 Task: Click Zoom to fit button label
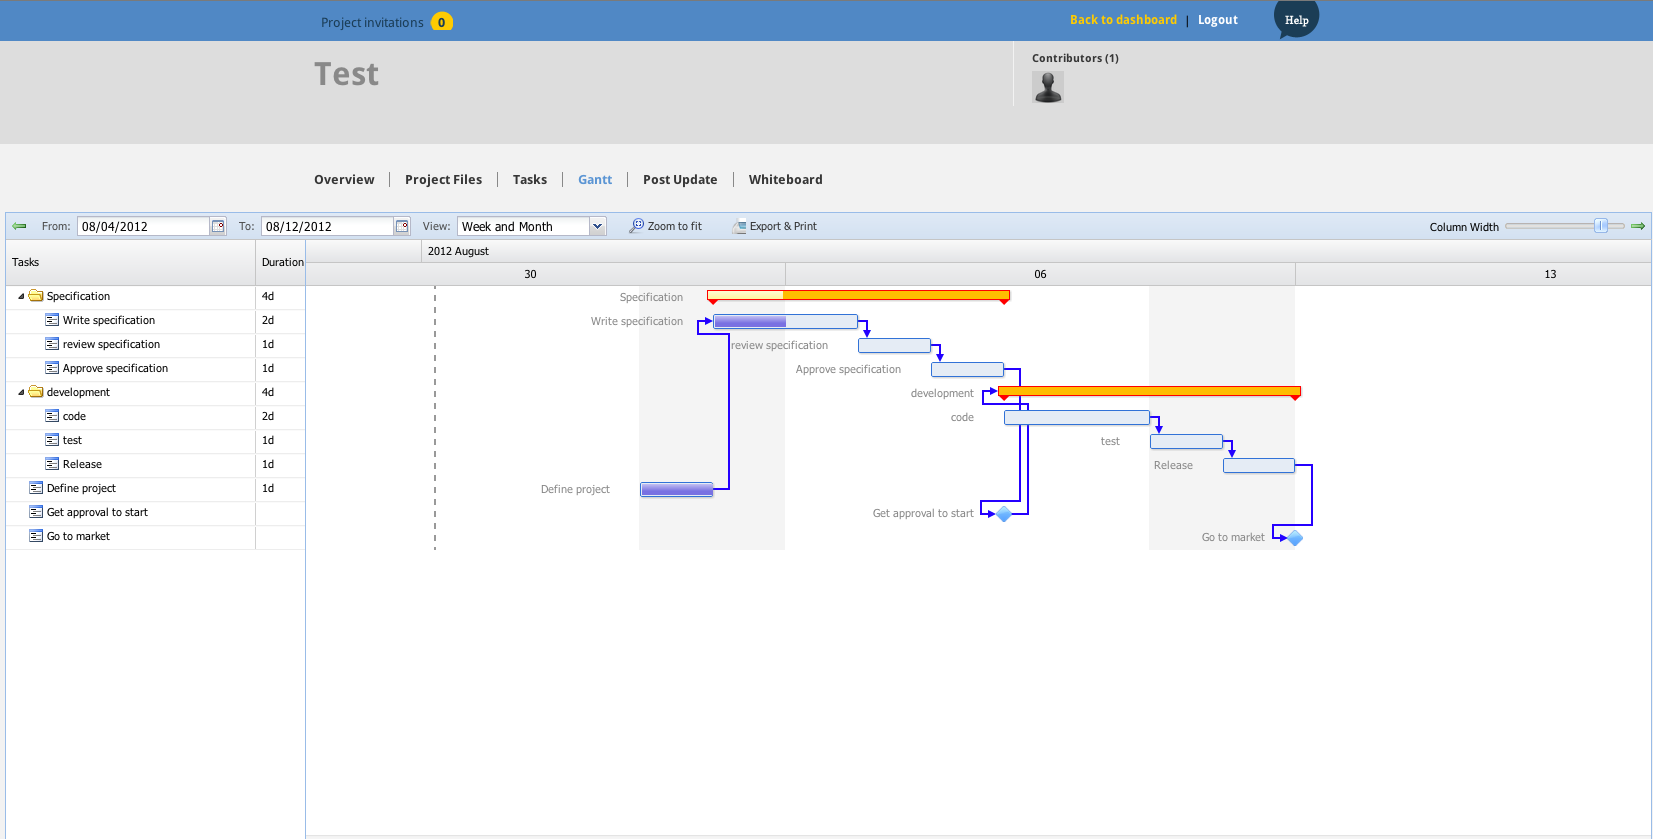pos(675,227)
